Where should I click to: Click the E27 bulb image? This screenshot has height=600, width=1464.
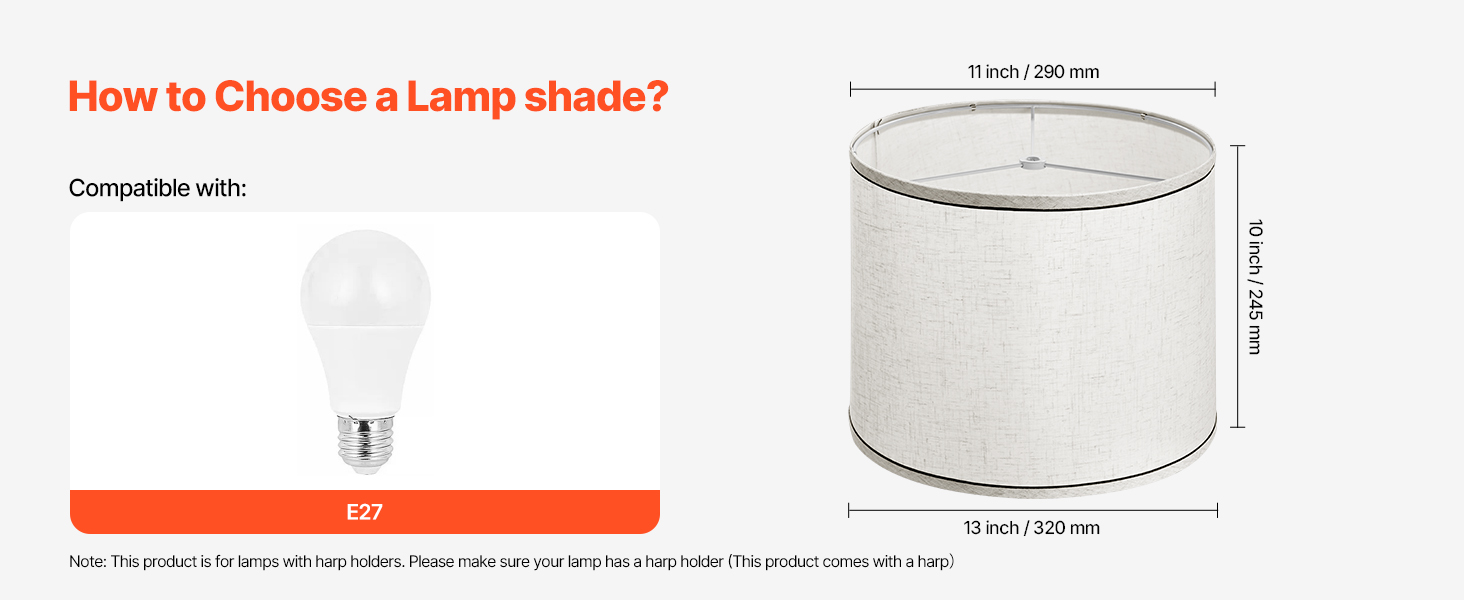tap(365, 350)
